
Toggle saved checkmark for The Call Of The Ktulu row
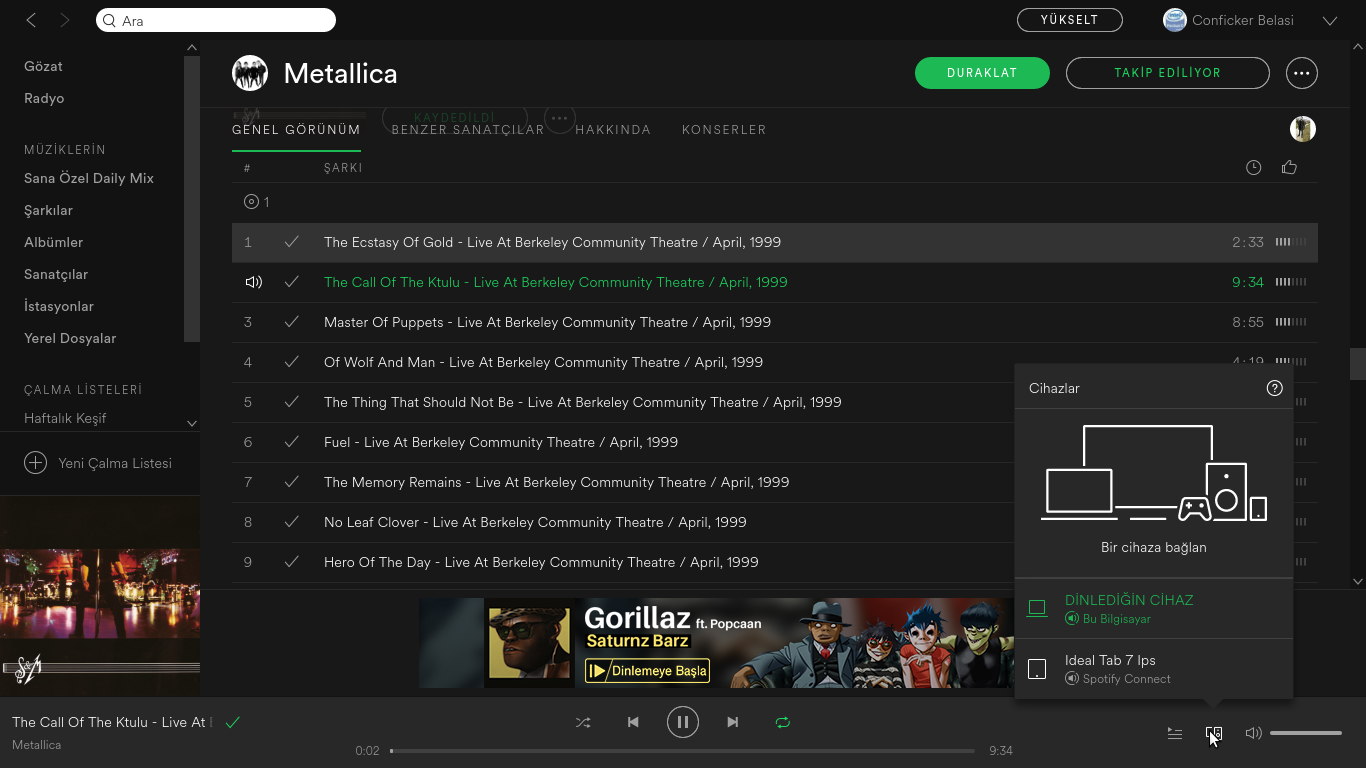pos(292,282)
